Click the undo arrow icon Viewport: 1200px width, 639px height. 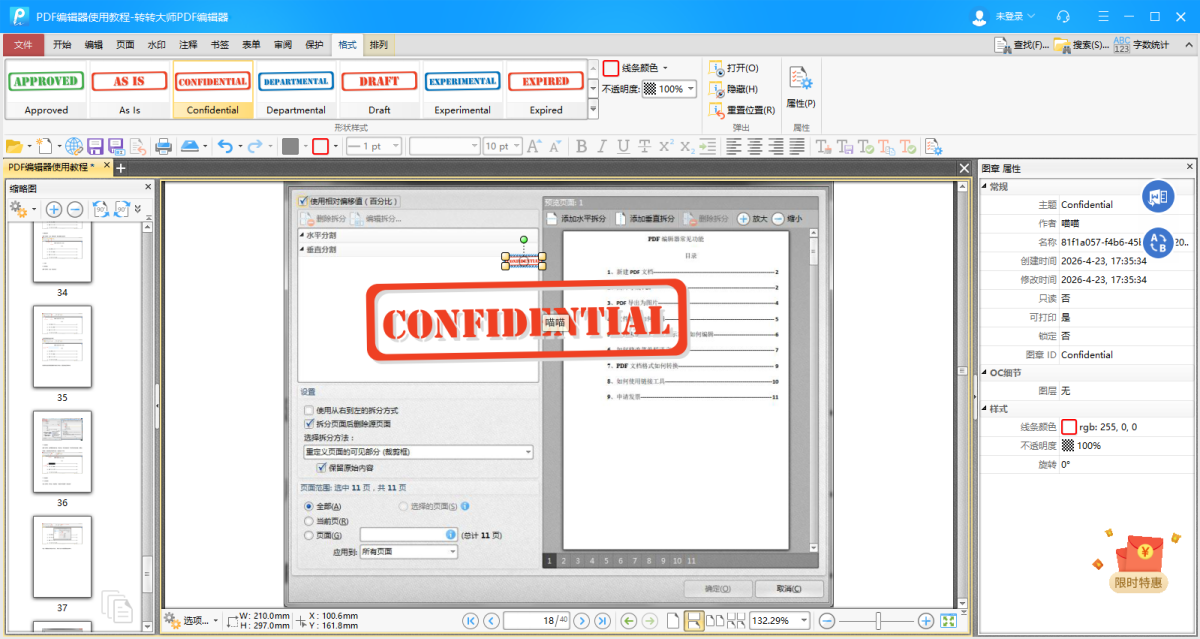224,146
